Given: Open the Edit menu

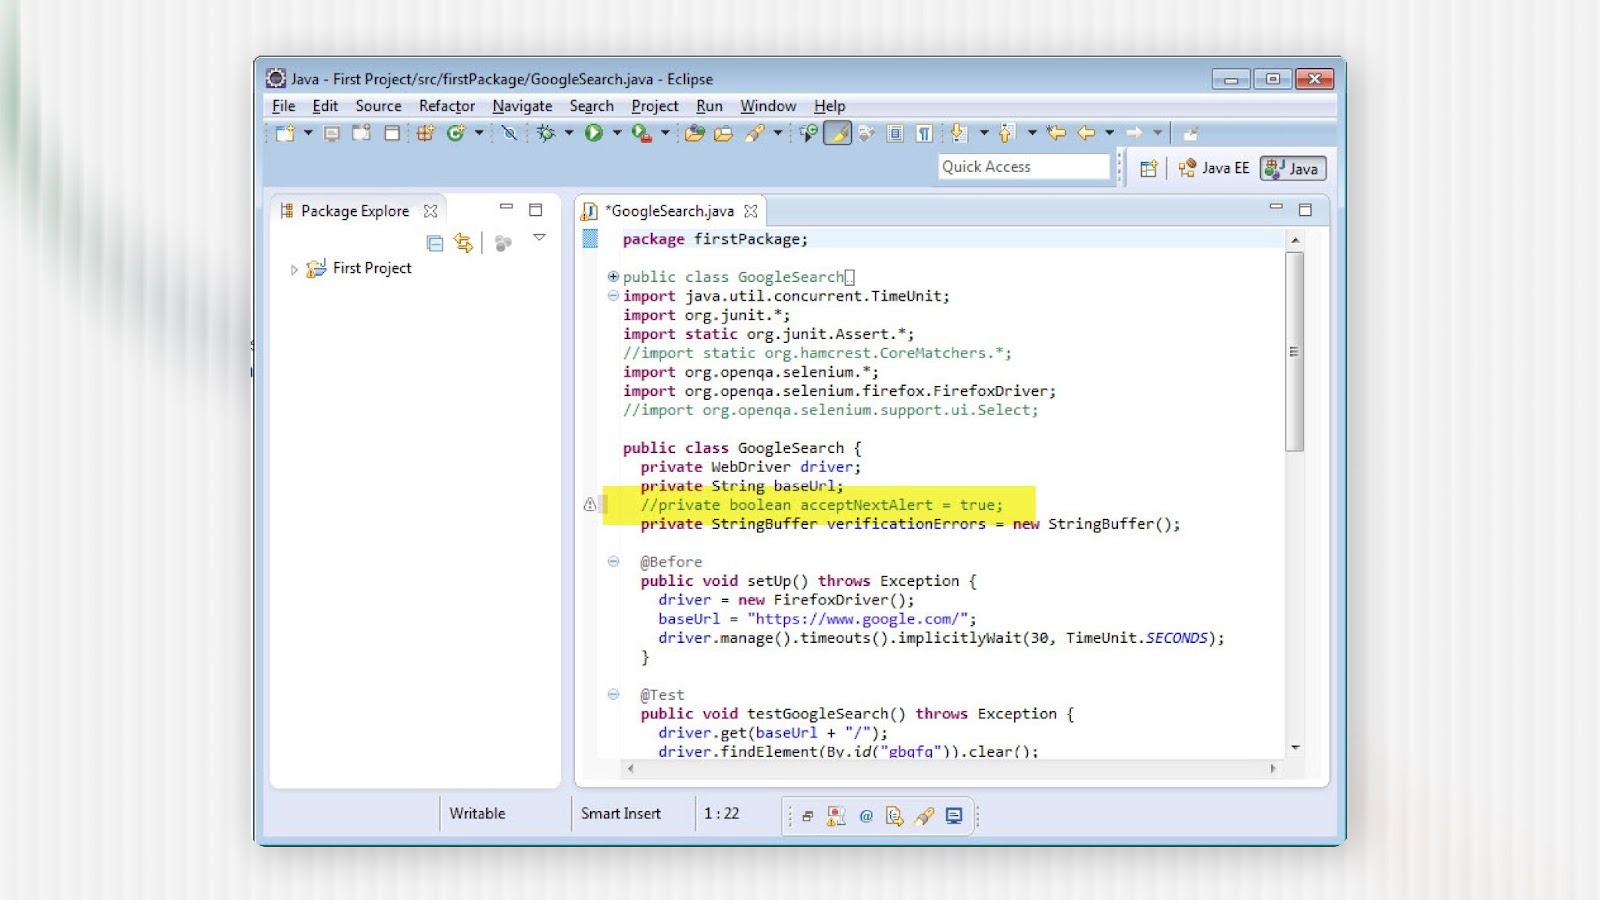Looking at the screenshot, I should (x=325, y=106).
